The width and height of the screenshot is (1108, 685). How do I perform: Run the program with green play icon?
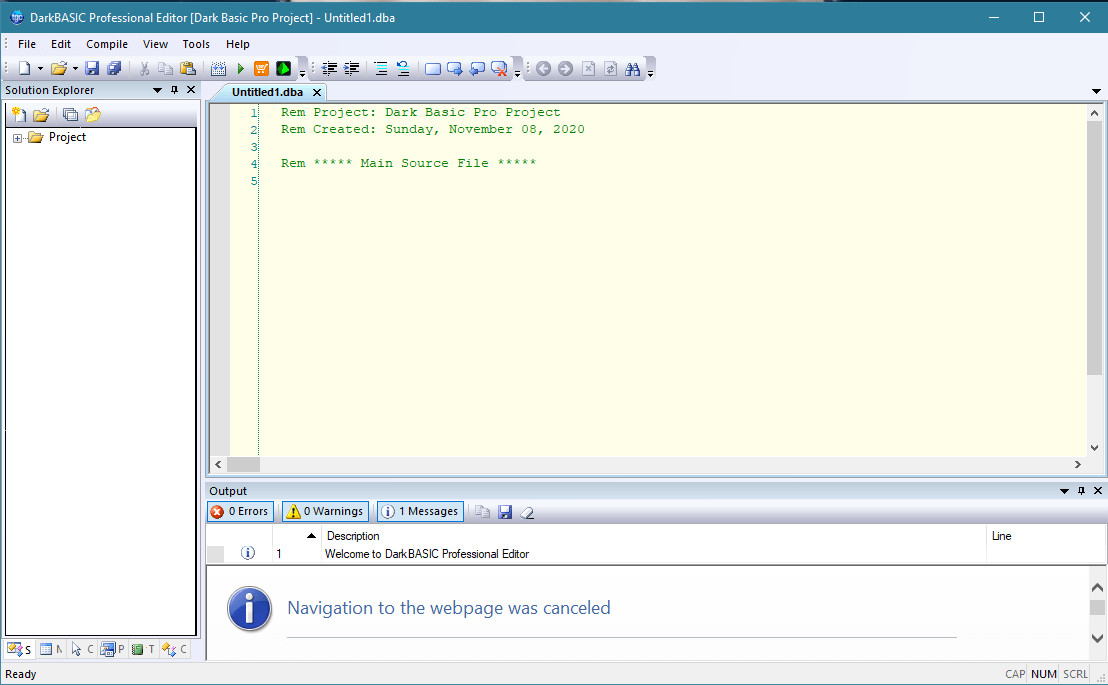tap(240, 69)
